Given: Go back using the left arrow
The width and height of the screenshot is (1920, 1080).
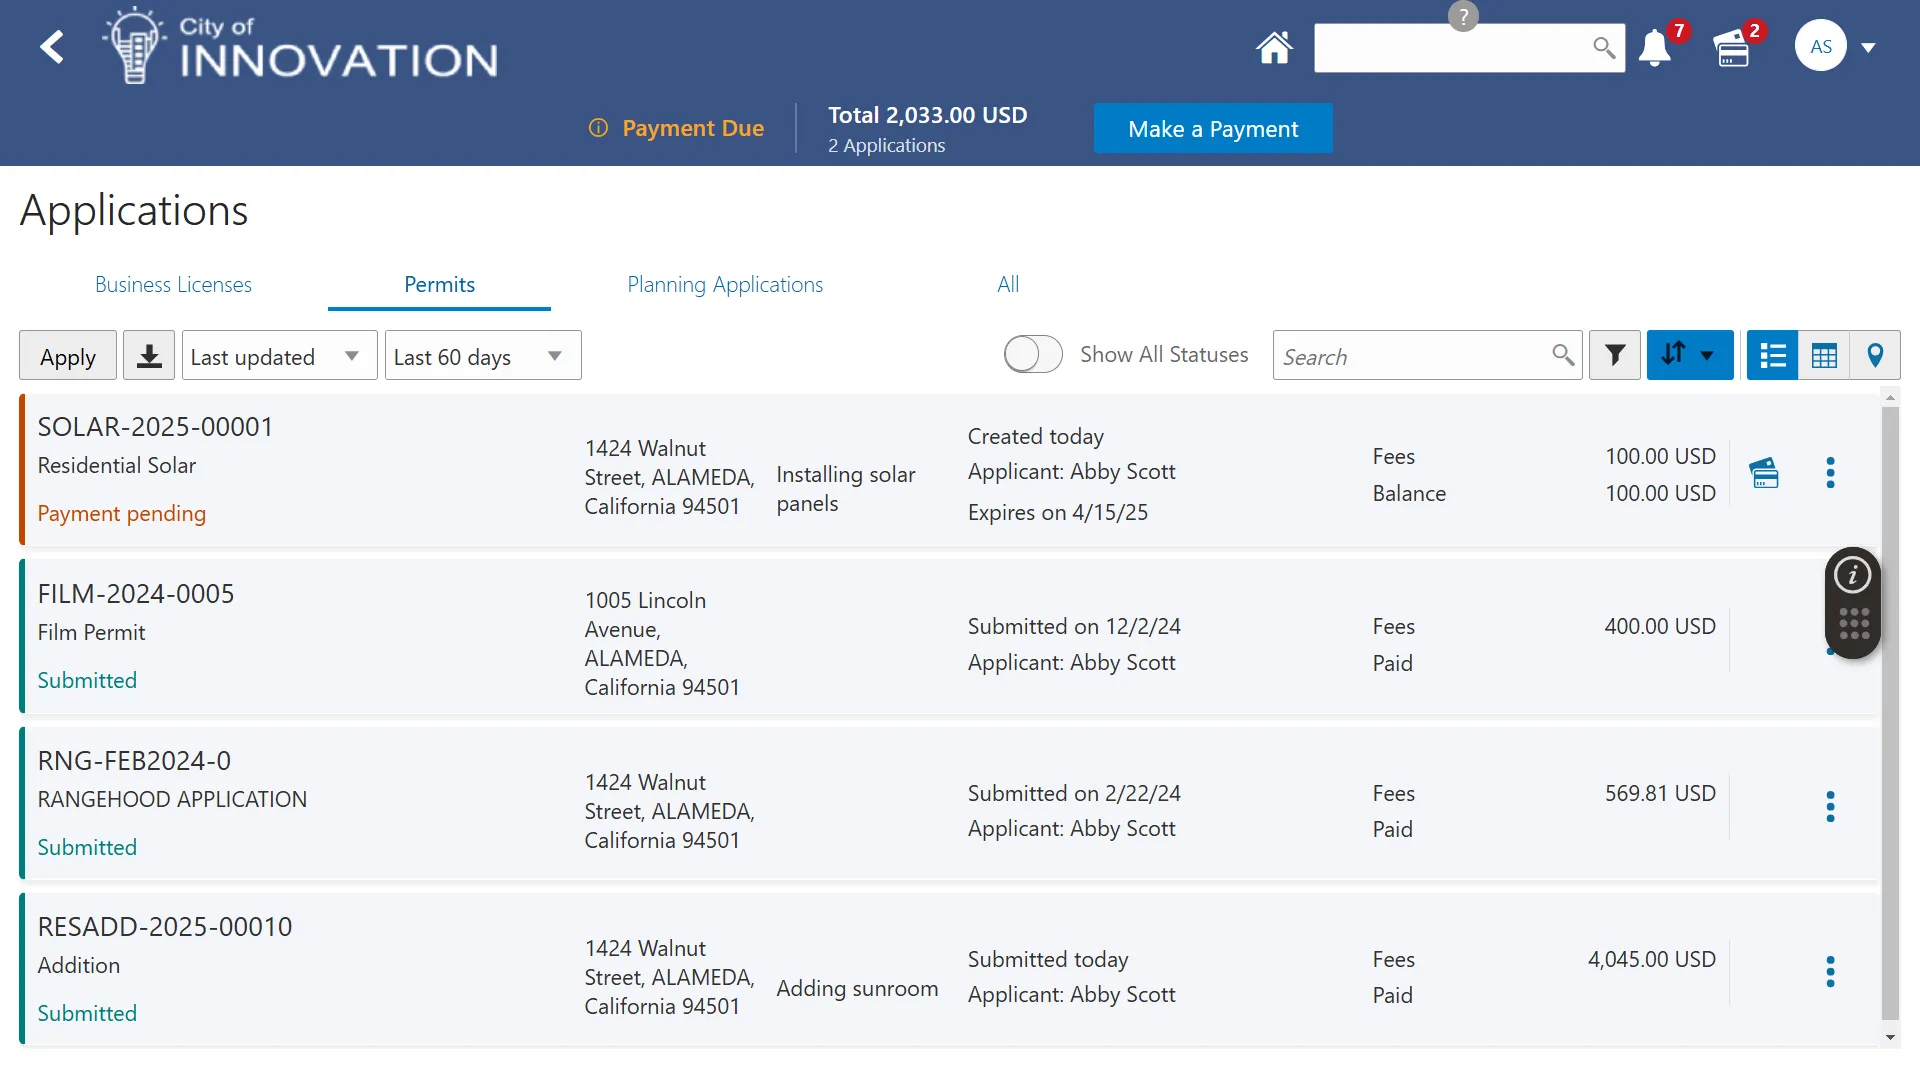Looking at the screenshot, I should [x=52, y=47].
